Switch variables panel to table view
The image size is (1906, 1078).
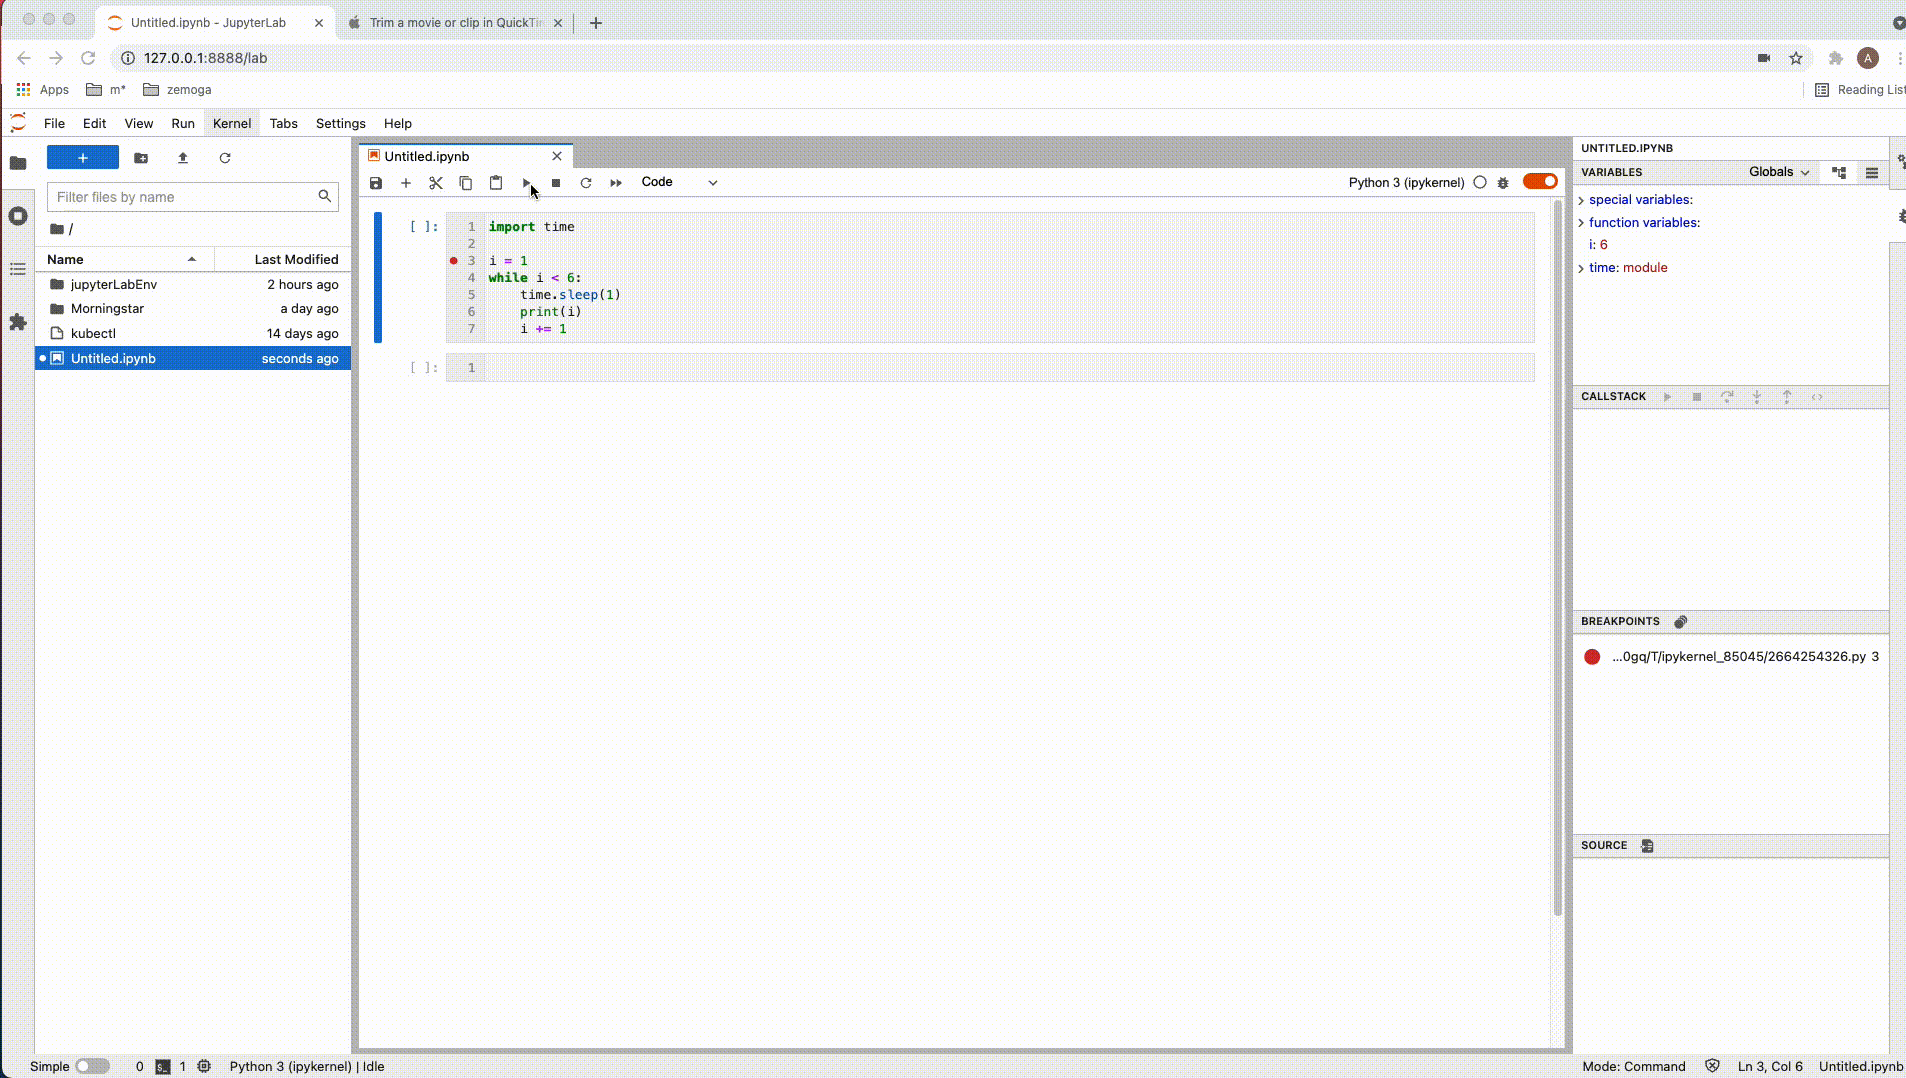pyautogui.click(x=1872, y=172)
